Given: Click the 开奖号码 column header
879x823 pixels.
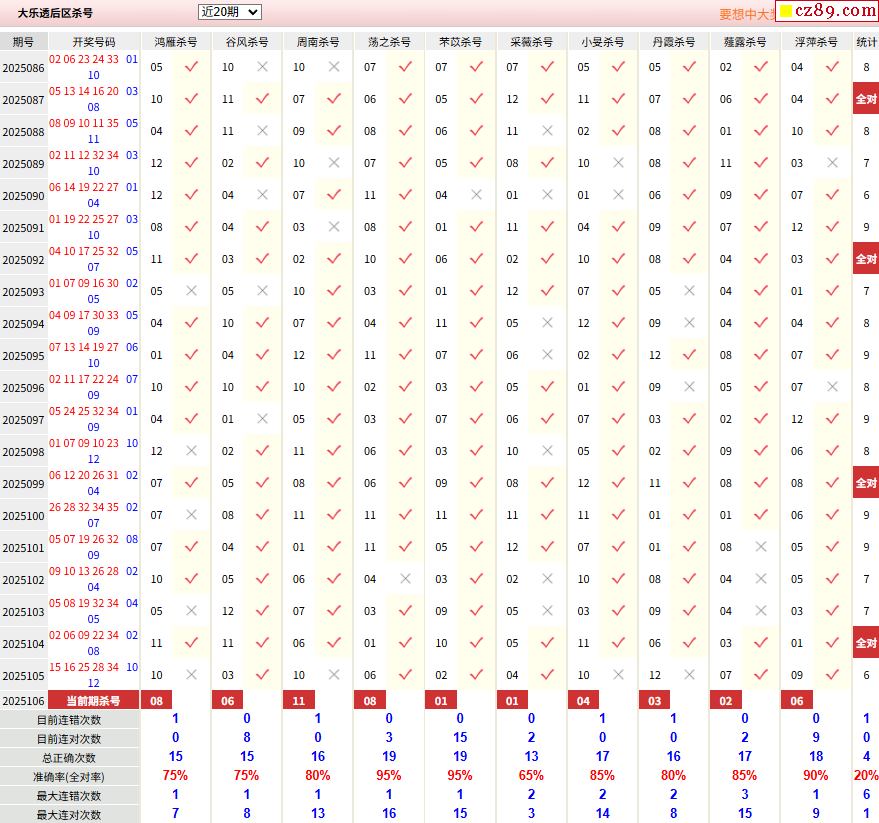Looking at the screenshot, I should tap(94, 41).
